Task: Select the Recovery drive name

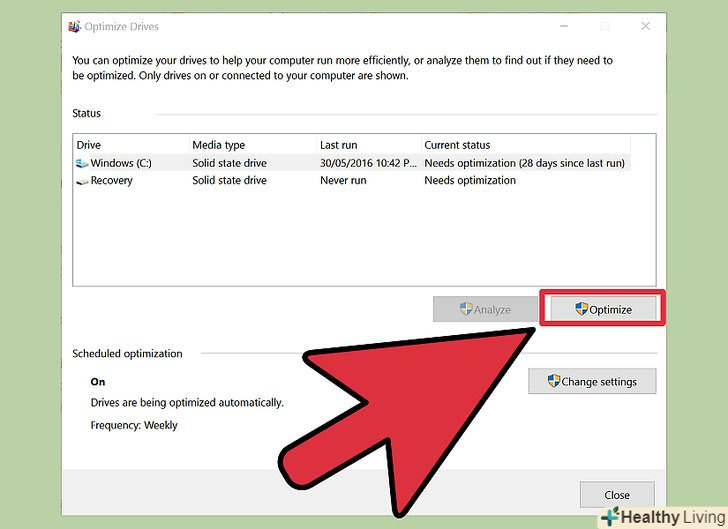Action: pyautogui.click(x=112, y=181)
